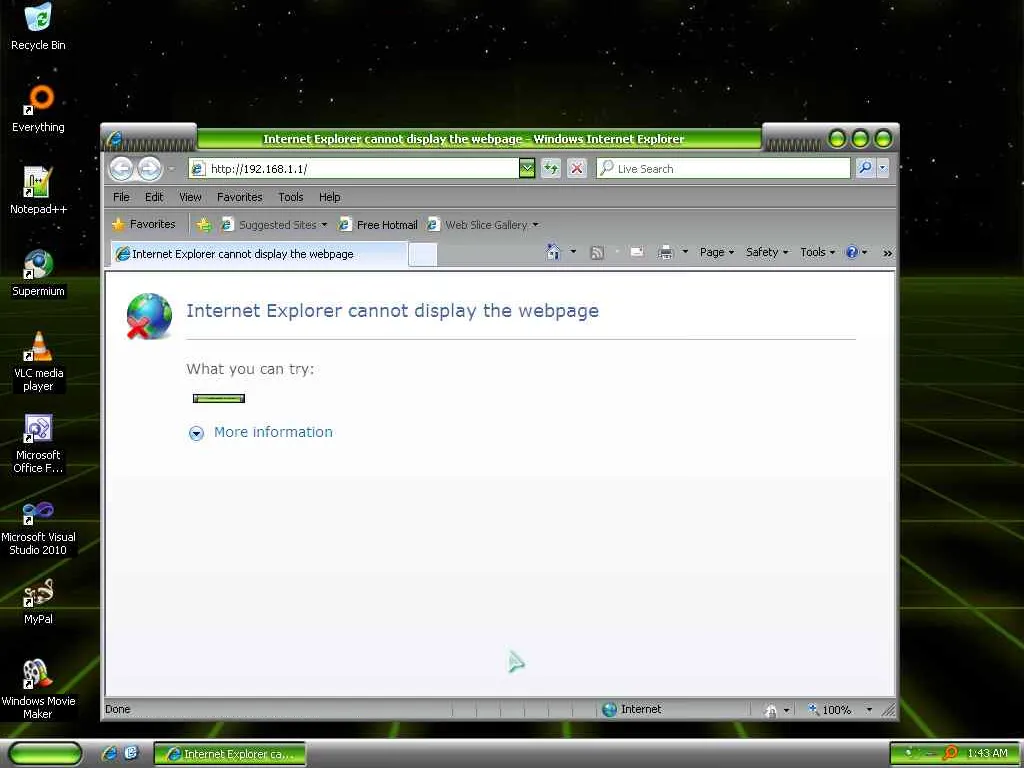Click the Internet Explorer title bar icon
Viewport: 1024px width, 768px height.
tap(116, 138)
